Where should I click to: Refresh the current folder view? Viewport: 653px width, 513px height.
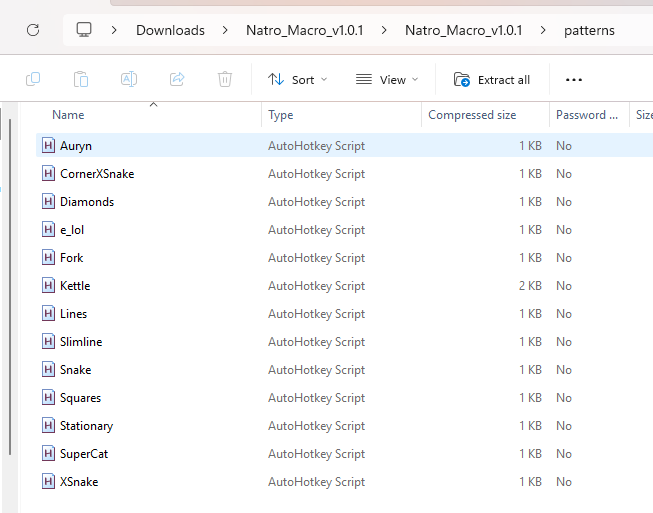coord(33,30)
